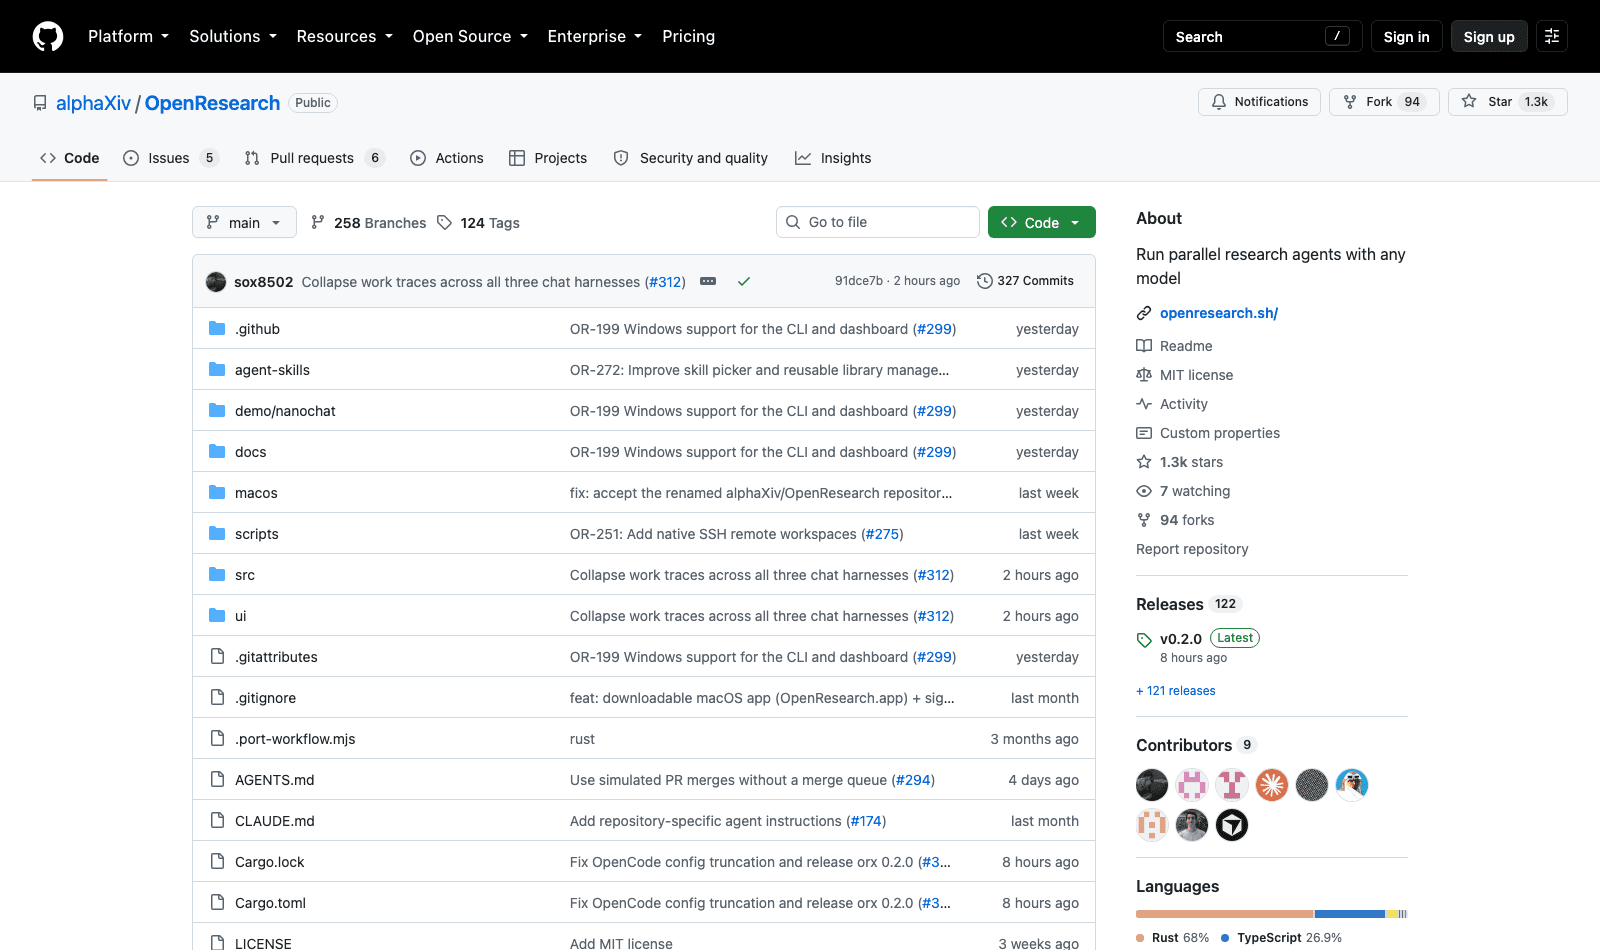Expand commit message ellipsis details
Screen dimensions: 1600x950
click(708, 282)
